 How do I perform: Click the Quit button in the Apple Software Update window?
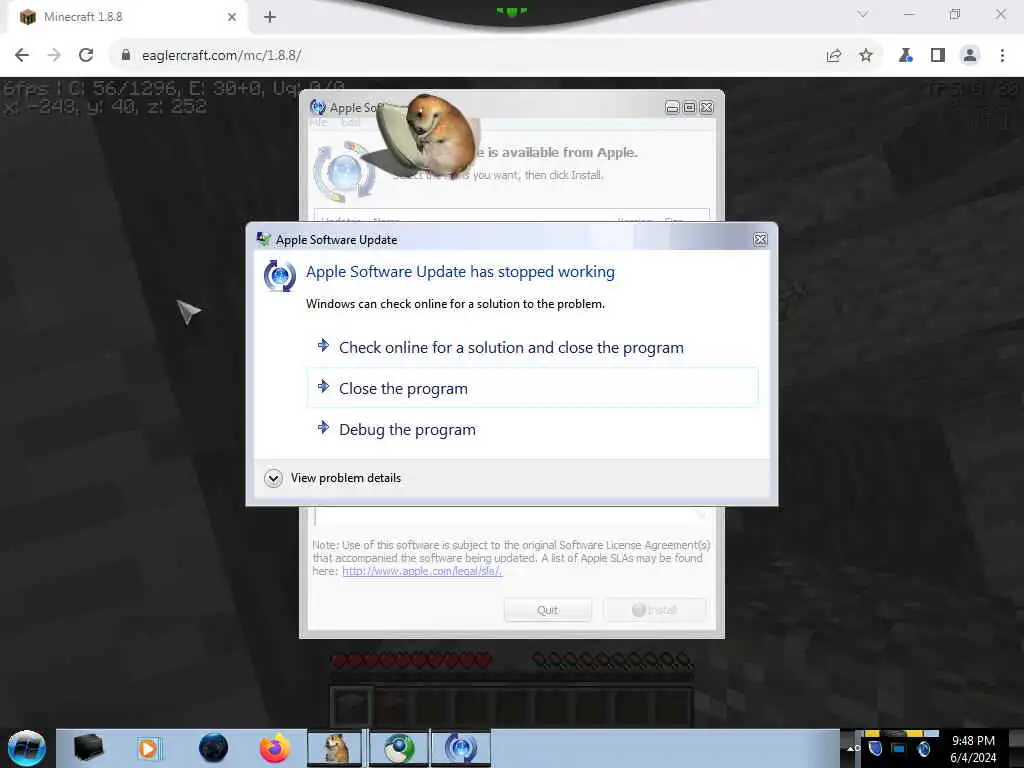(x=548, y=610)
